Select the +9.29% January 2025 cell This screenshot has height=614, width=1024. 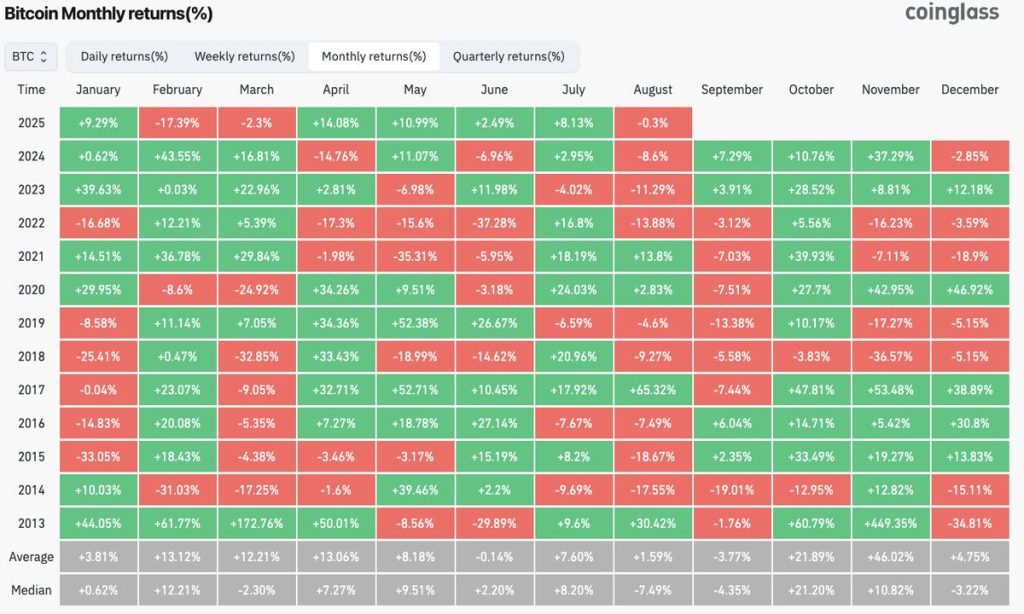coord(97,122)
